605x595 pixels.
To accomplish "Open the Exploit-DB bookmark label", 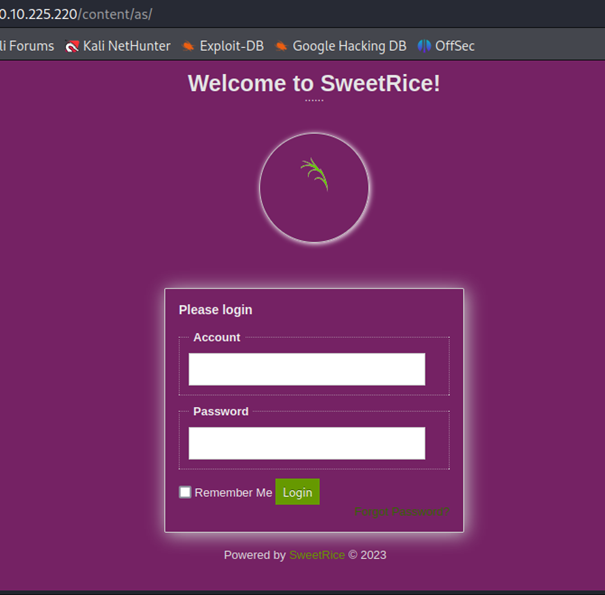I will click(x=231, y=46).
